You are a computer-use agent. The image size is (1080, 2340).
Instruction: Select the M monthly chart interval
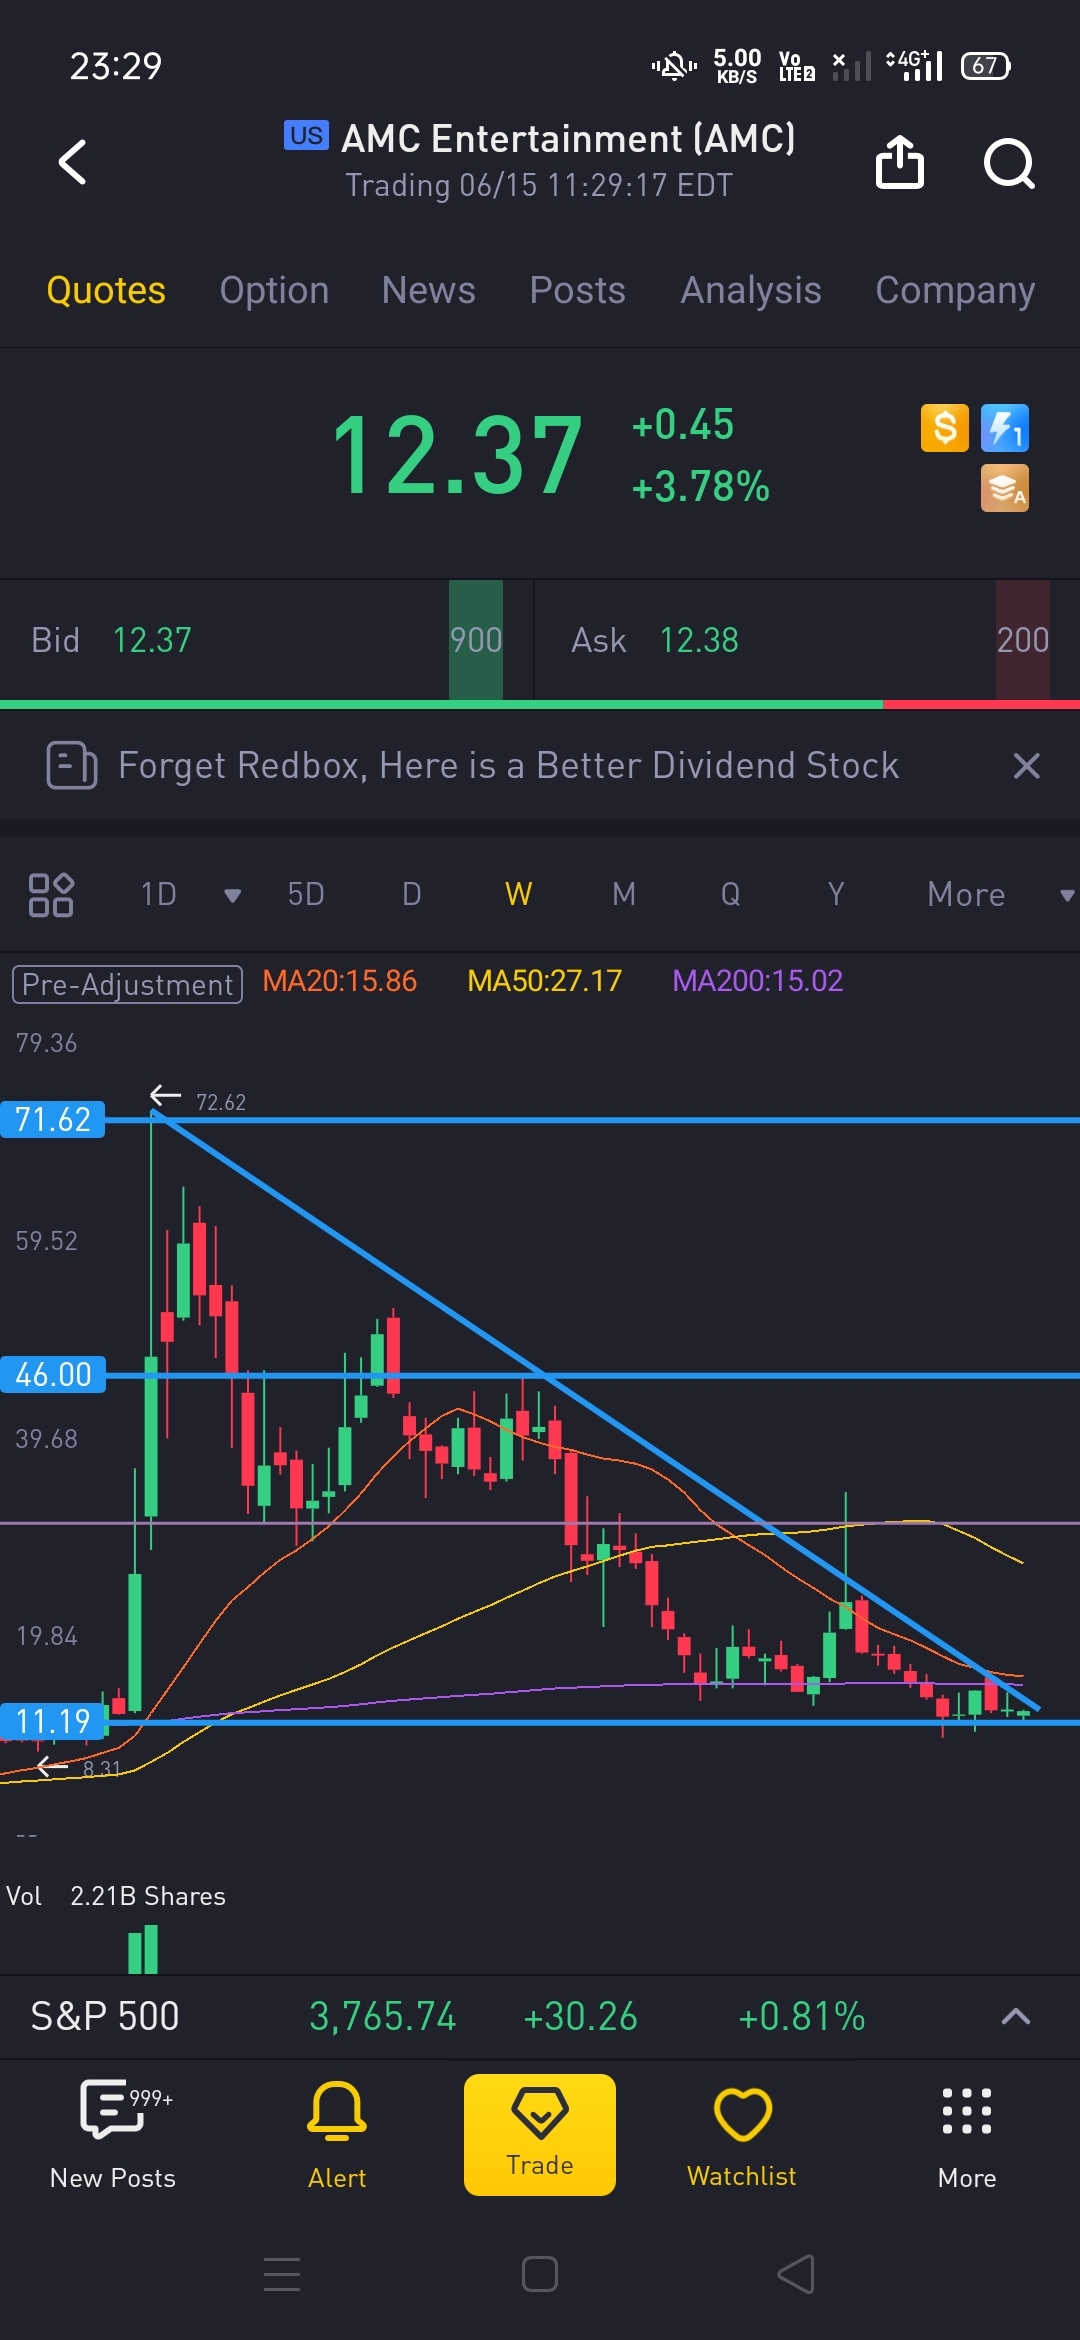tap(624, 894)
